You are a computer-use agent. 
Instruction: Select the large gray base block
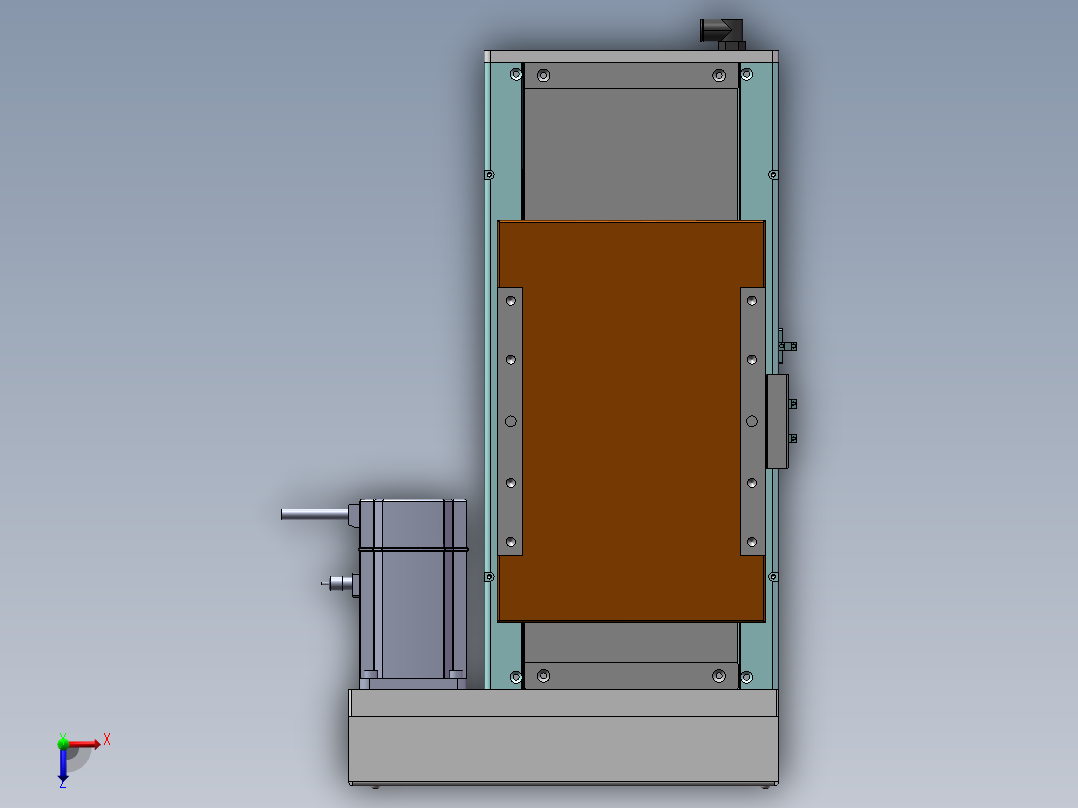coord(563,736)
